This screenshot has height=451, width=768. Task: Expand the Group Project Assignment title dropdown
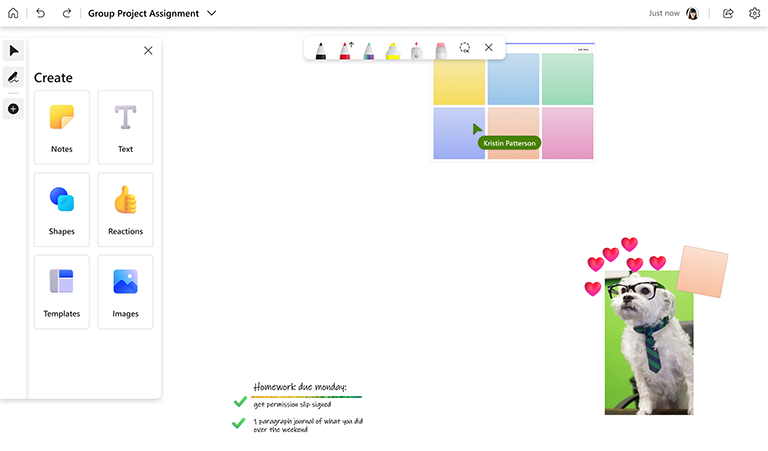(x=210, y=14)
